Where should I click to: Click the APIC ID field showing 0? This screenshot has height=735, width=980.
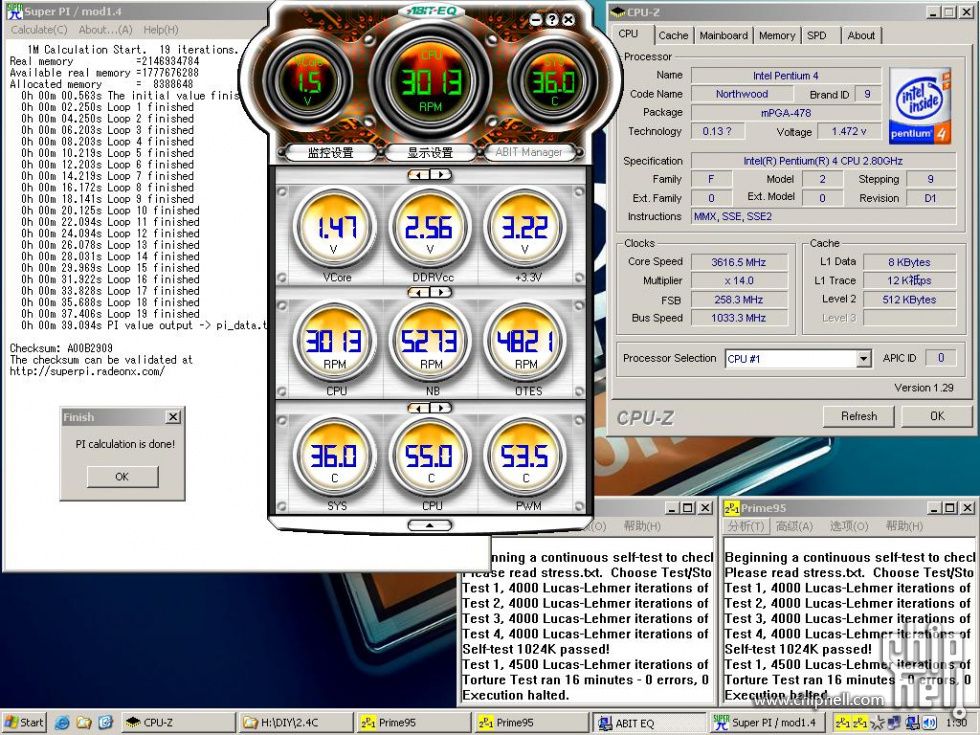[941, 358]
